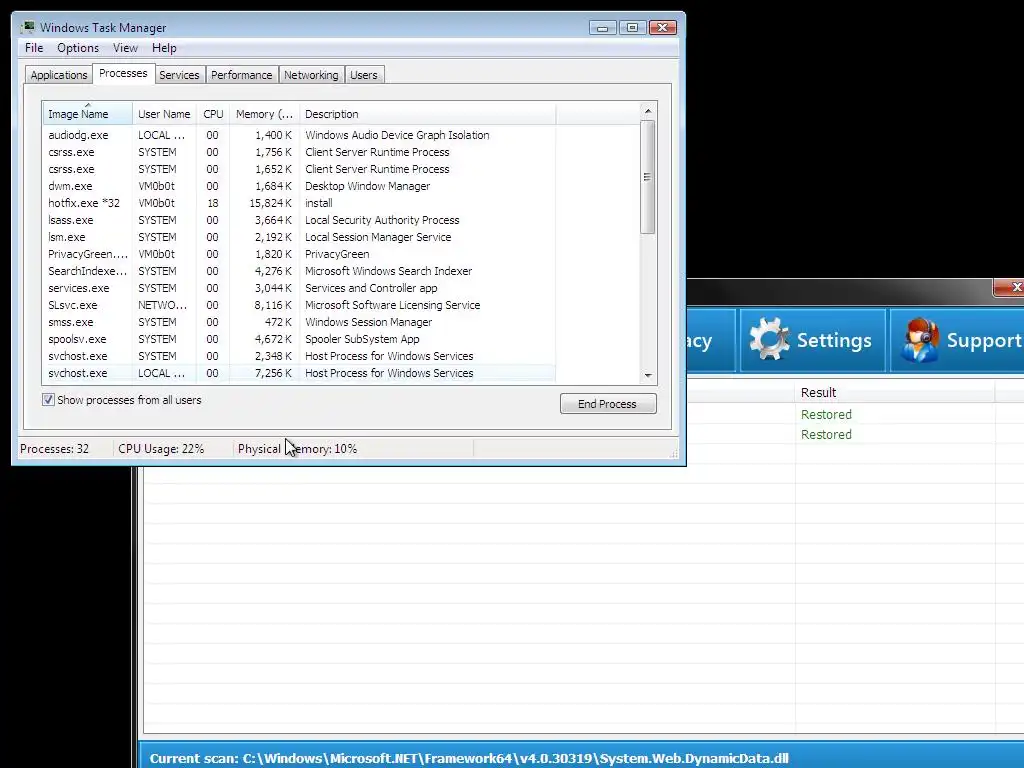Open the Options menu
Screen dimensions: 1024x768
pyautogui.click(x=78, y=48)
